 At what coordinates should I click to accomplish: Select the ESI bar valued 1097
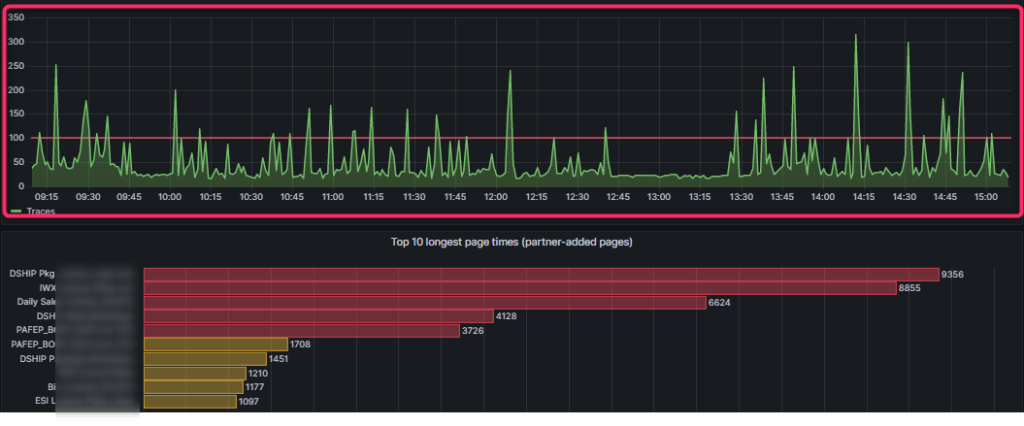coord(190,401)
